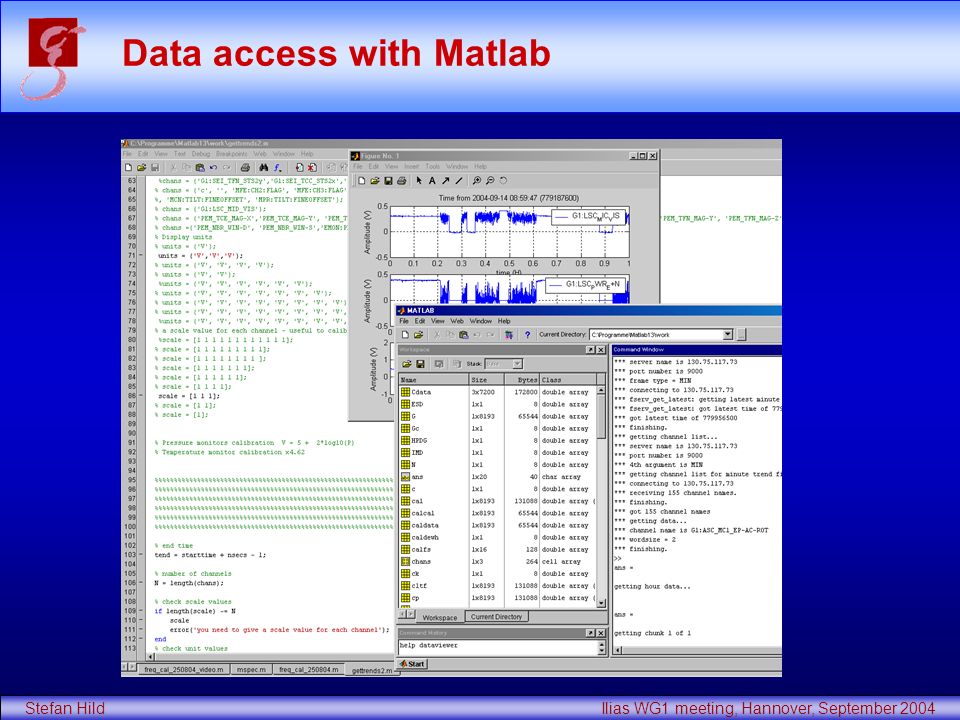The width and height of the screenshot is (960, 720).
Task: Click Clear all breakpoints icon in editor
Action: pyautogui.click(x=312, y=167)
